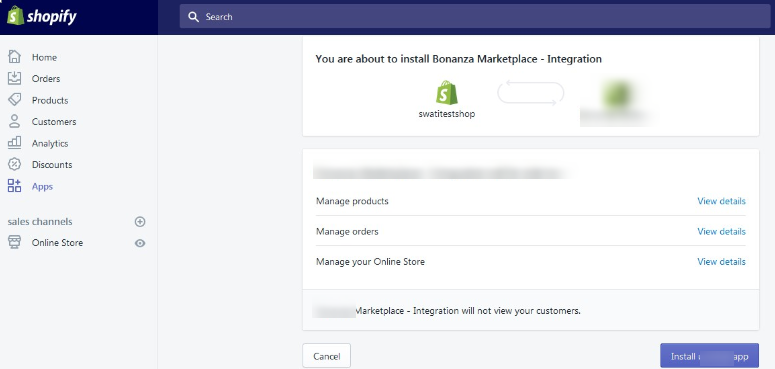This screenshot has width=775, height=369.
Task: View Online Store via eye icon
Action: (x=140, y=243)
